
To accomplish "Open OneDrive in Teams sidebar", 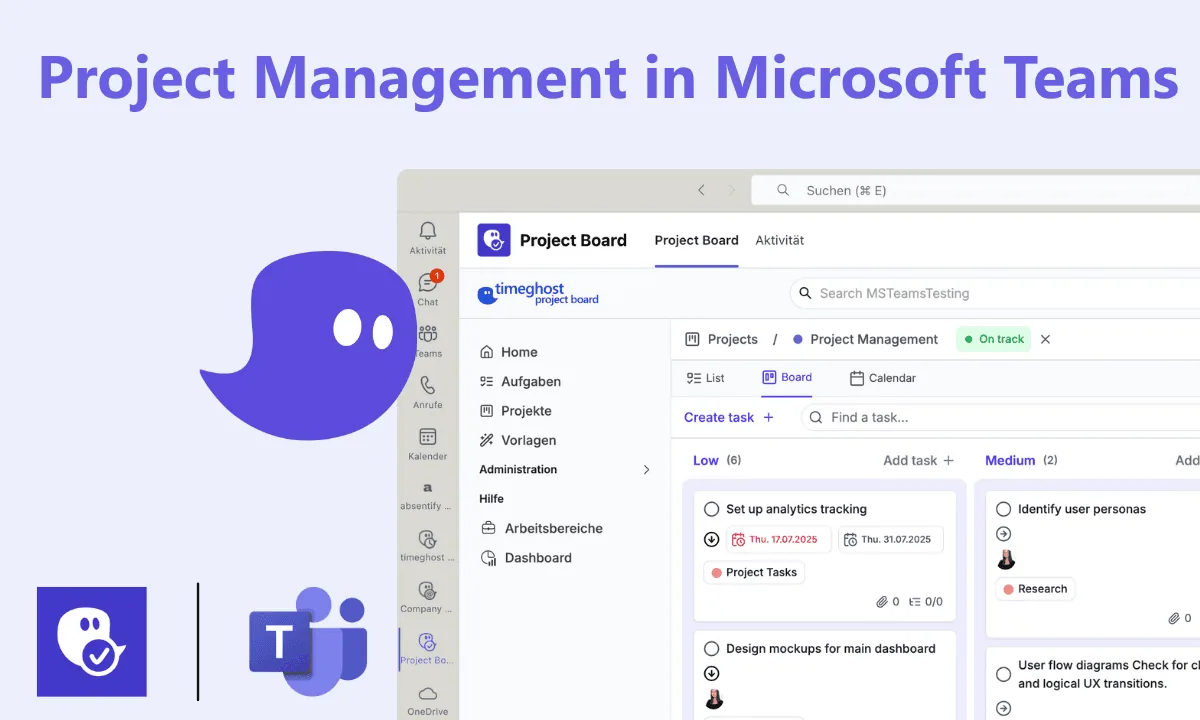I will click(428, 701).
